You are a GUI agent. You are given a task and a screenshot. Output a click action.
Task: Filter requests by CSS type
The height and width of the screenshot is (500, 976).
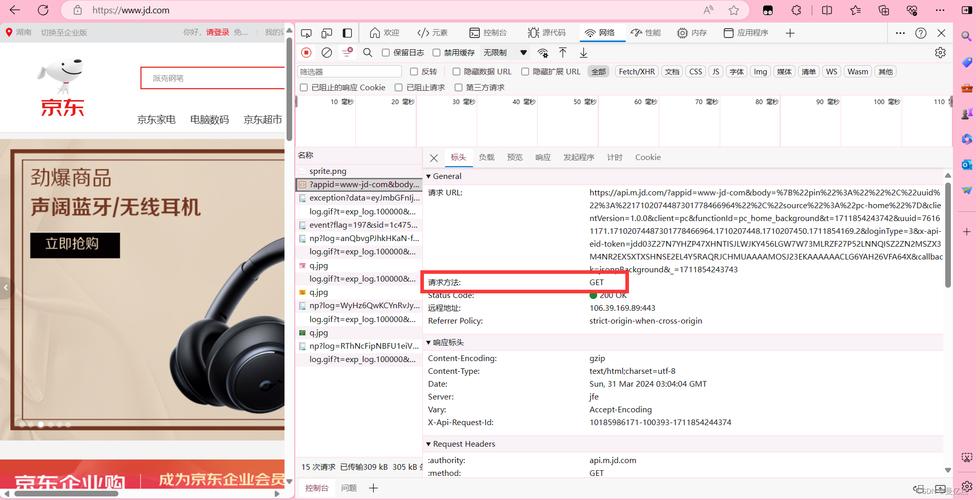(695, 72)
